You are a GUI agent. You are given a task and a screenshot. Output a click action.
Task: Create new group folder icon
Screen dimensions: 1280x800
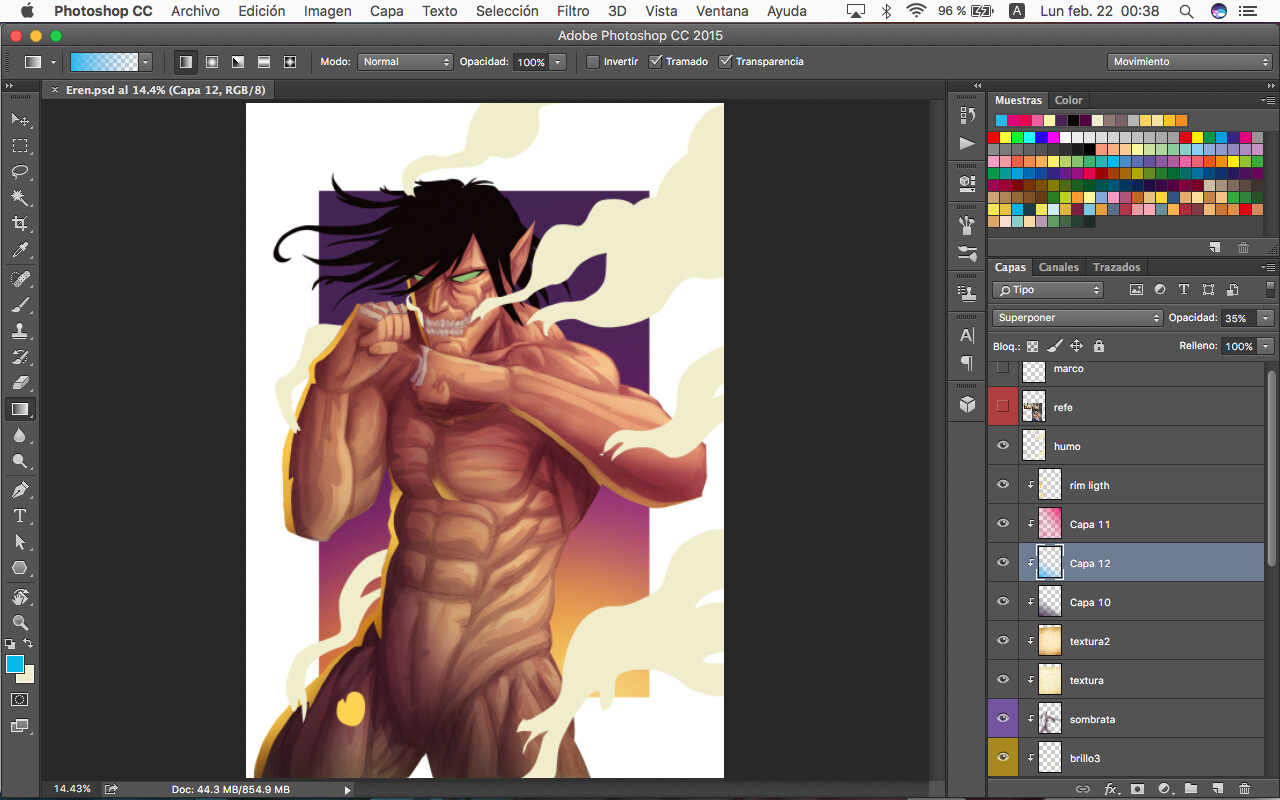tap(1191, 789)
